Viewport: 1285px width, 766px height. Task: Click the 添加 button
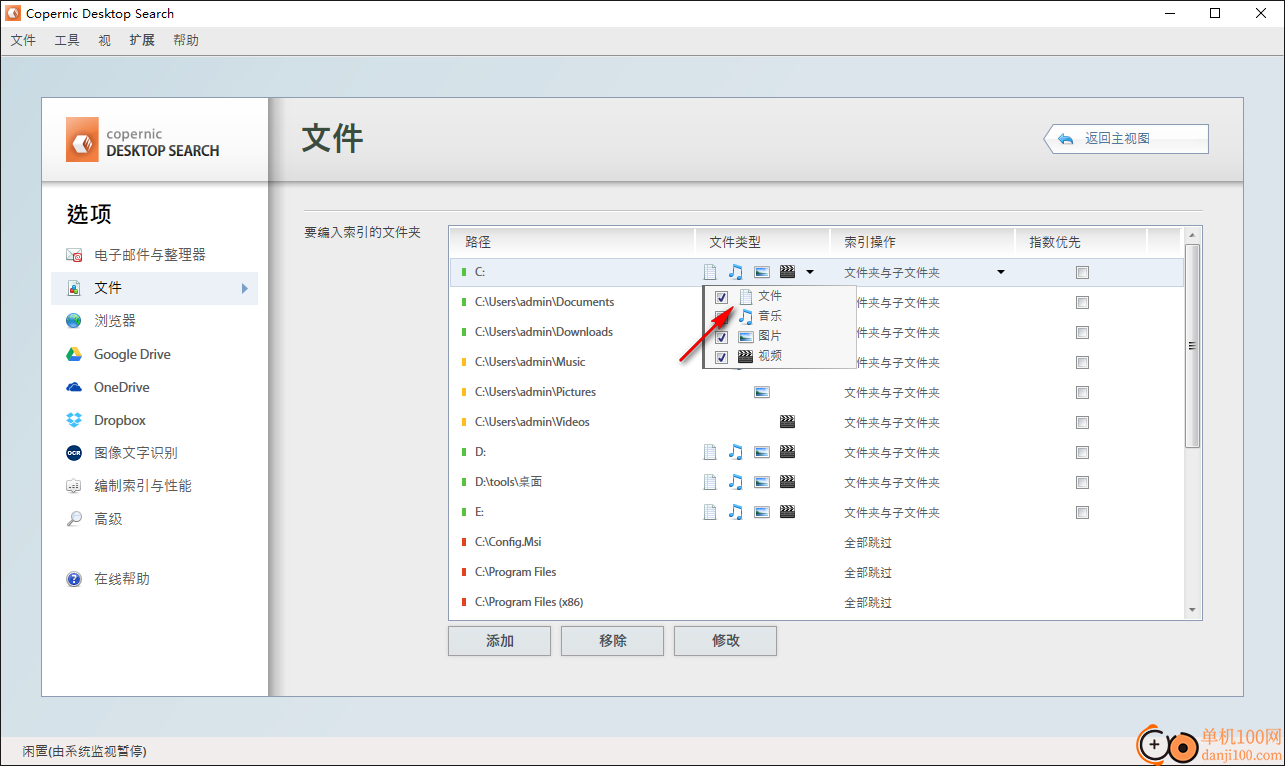(499, 641)
